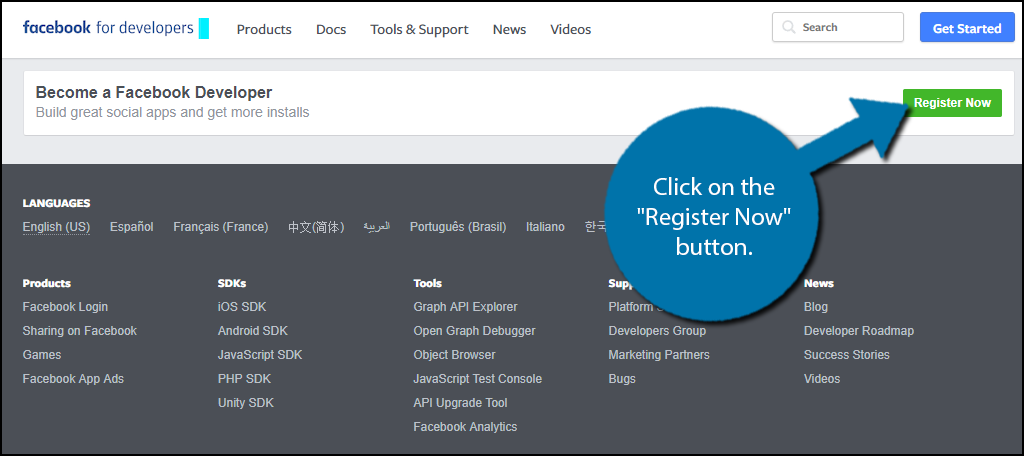1024x456 pixels.
Task: Switch language to Italiano
Action: pos(545,227)
